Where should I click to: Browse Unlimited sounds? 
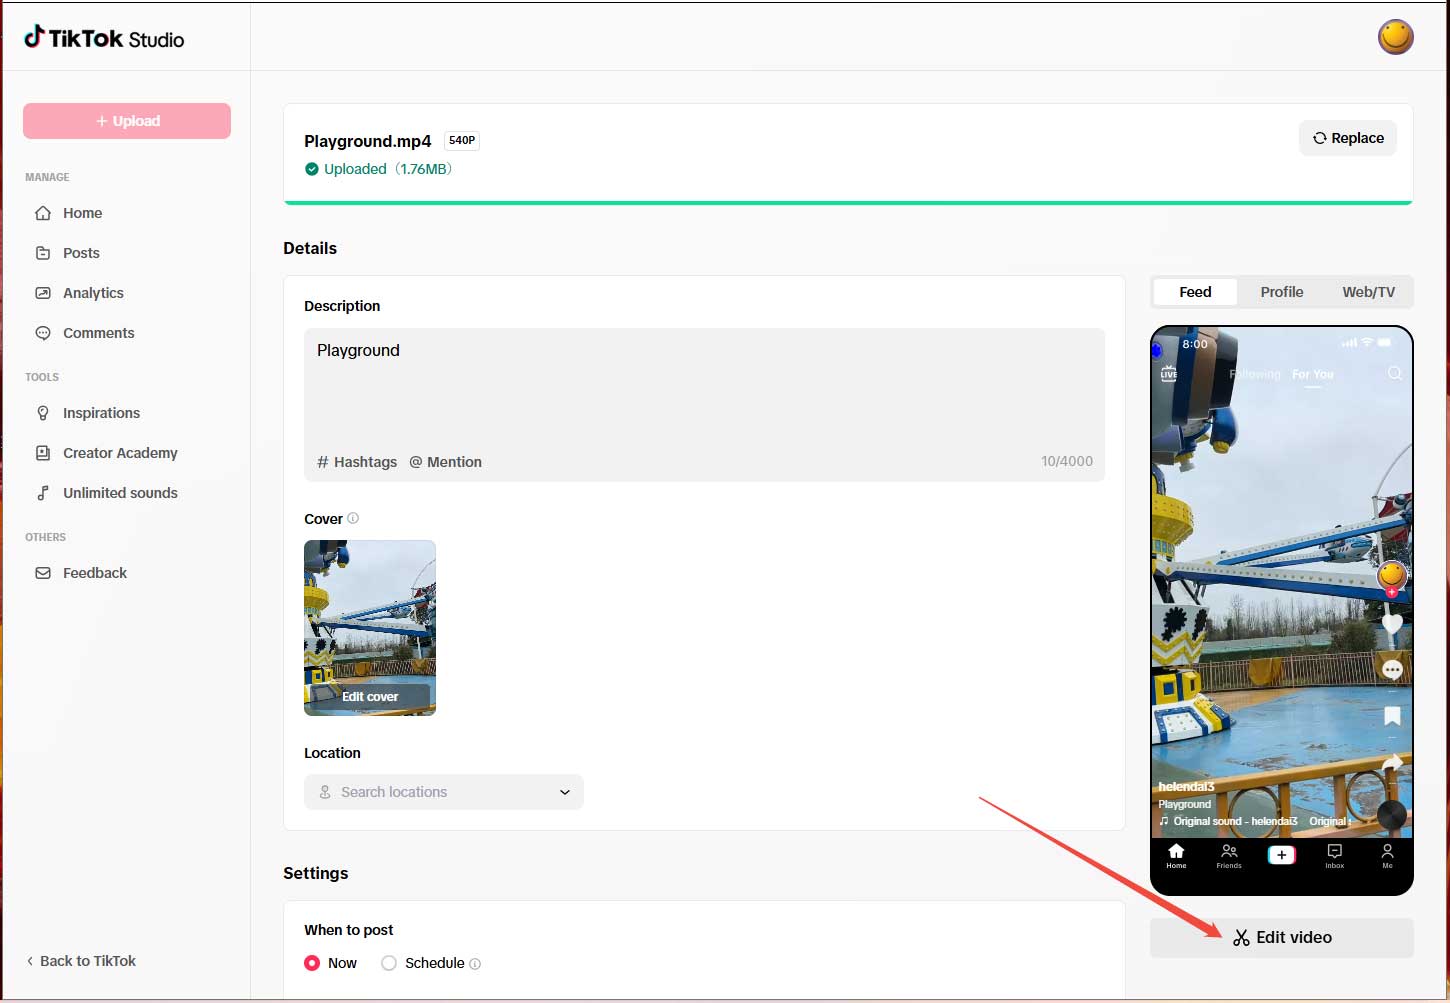click(120, 492)
